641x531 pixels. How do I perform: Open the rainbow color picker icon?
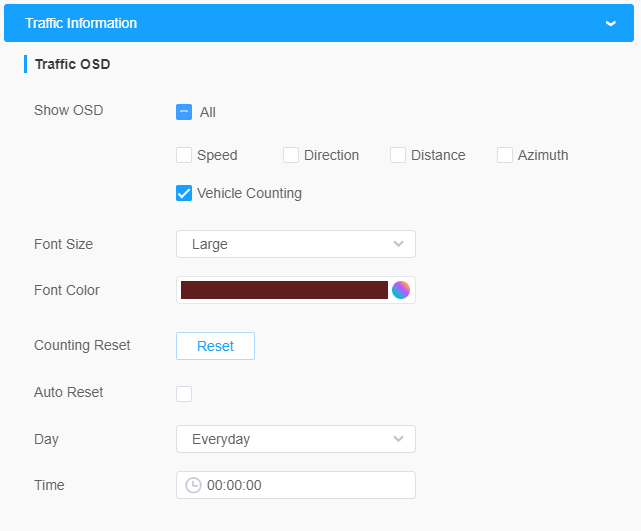tap(401, 290)
